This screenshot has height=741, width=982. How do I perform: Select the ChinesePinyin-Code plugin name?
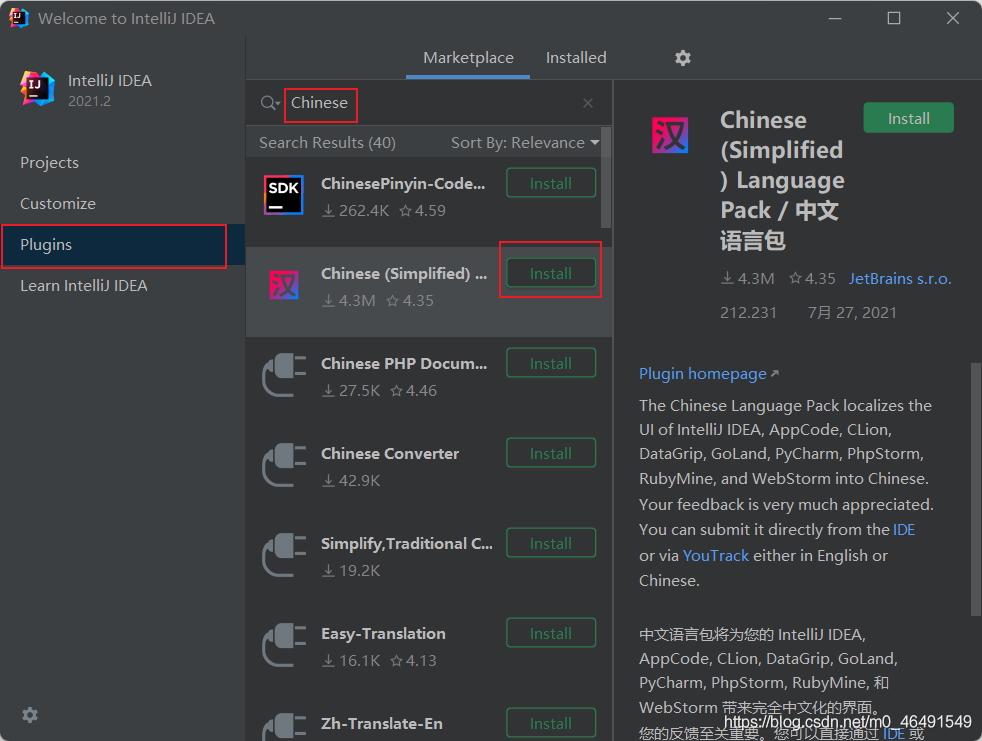coord(403,184)
